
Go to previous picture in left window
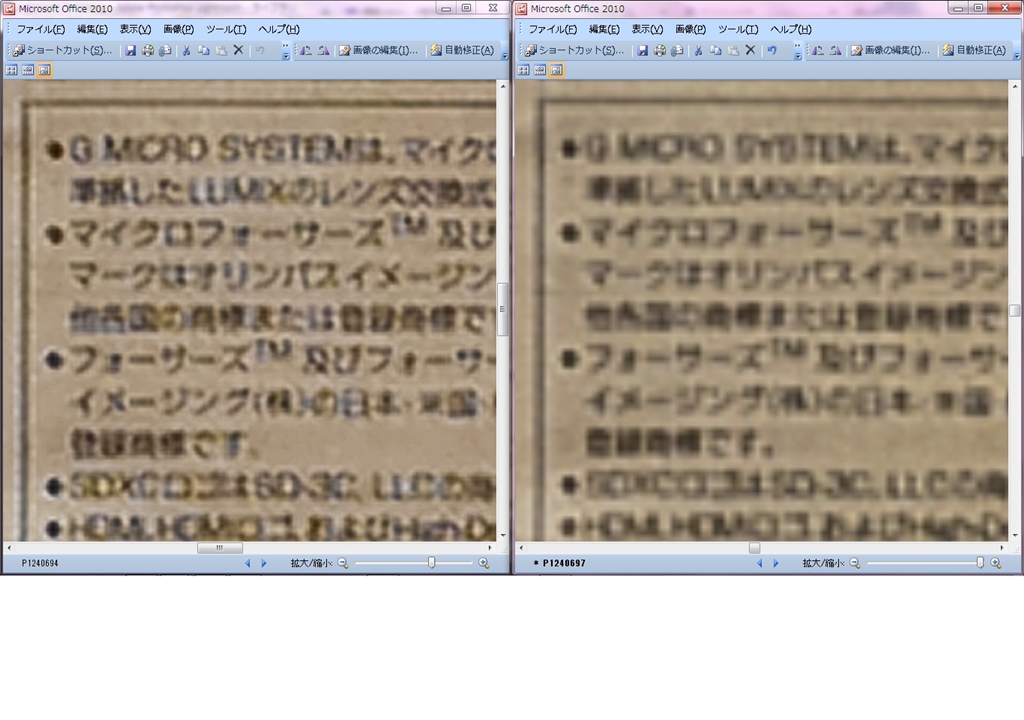pyautogui.click(x=247, y=563)
